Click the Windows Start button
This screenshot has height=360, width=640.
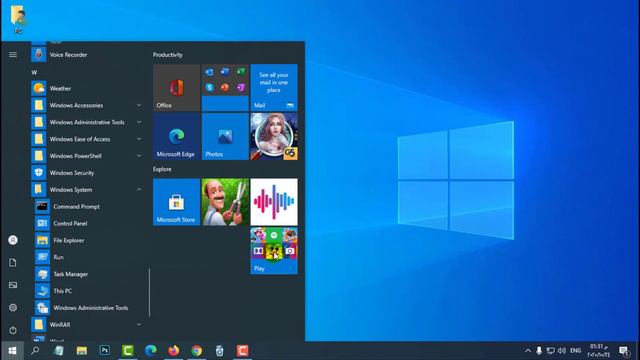(12, 351)
